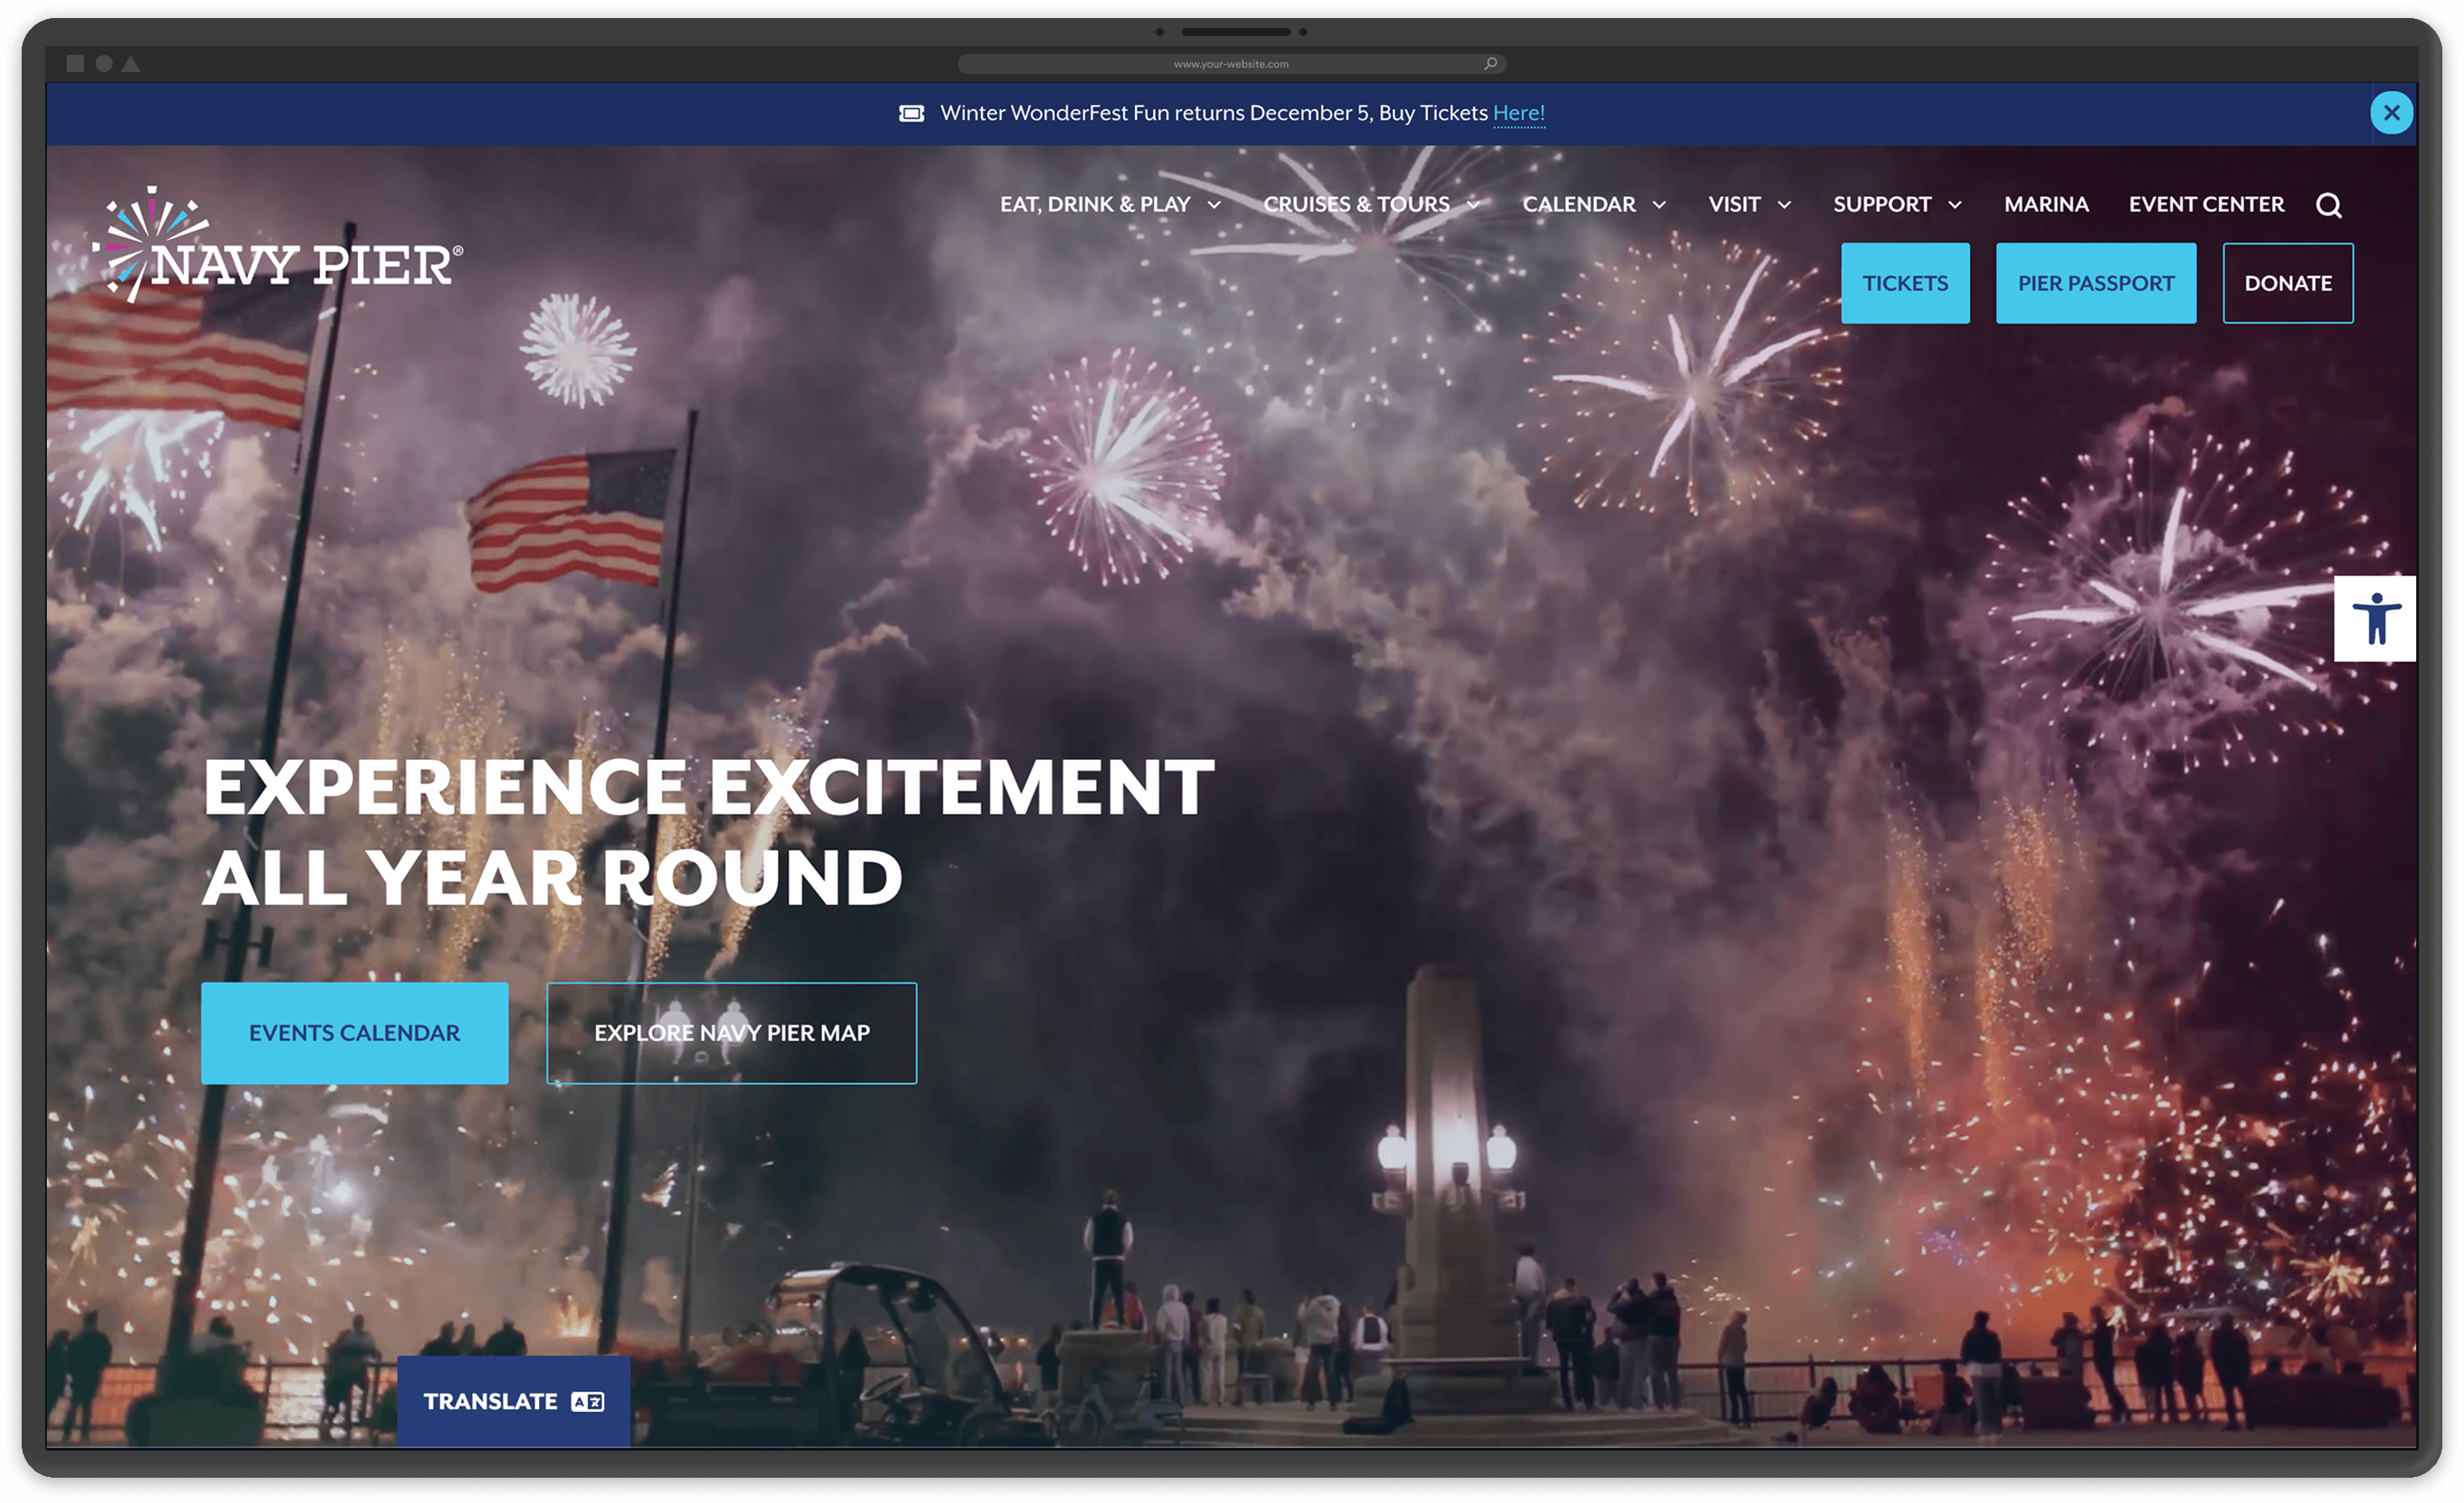Go to the Marina page

(2046, 205)
